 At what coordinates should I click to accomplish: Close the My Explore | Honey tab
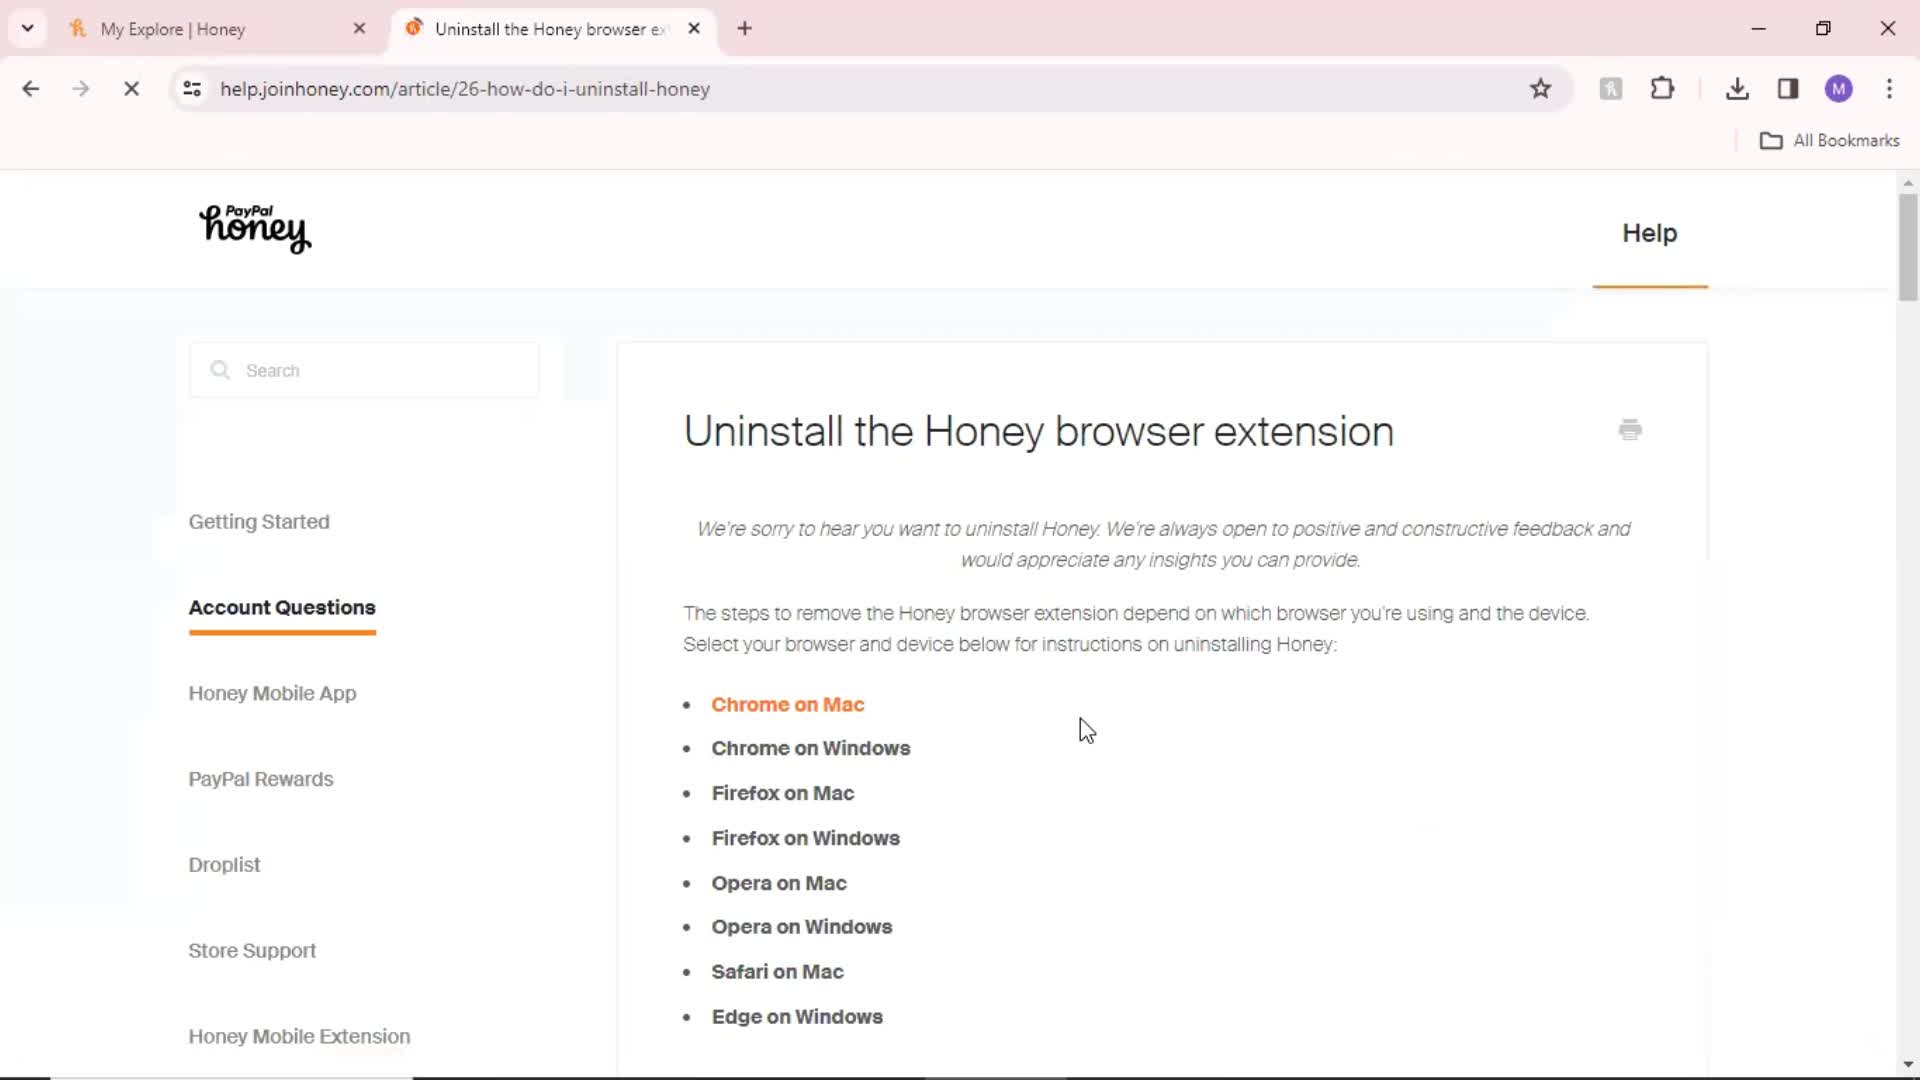360,29
